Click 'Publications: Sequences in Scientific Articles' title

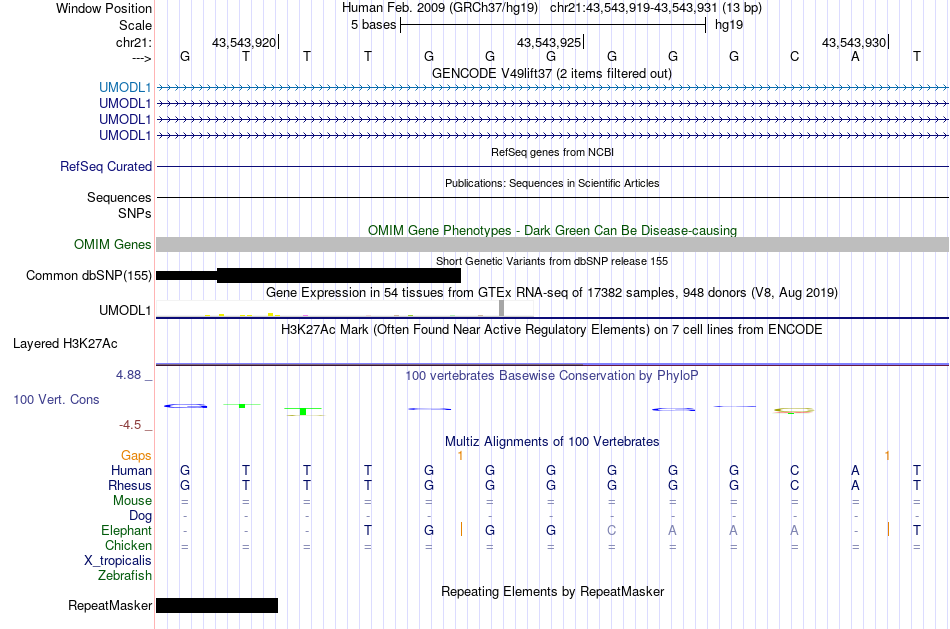coord(552,183)
